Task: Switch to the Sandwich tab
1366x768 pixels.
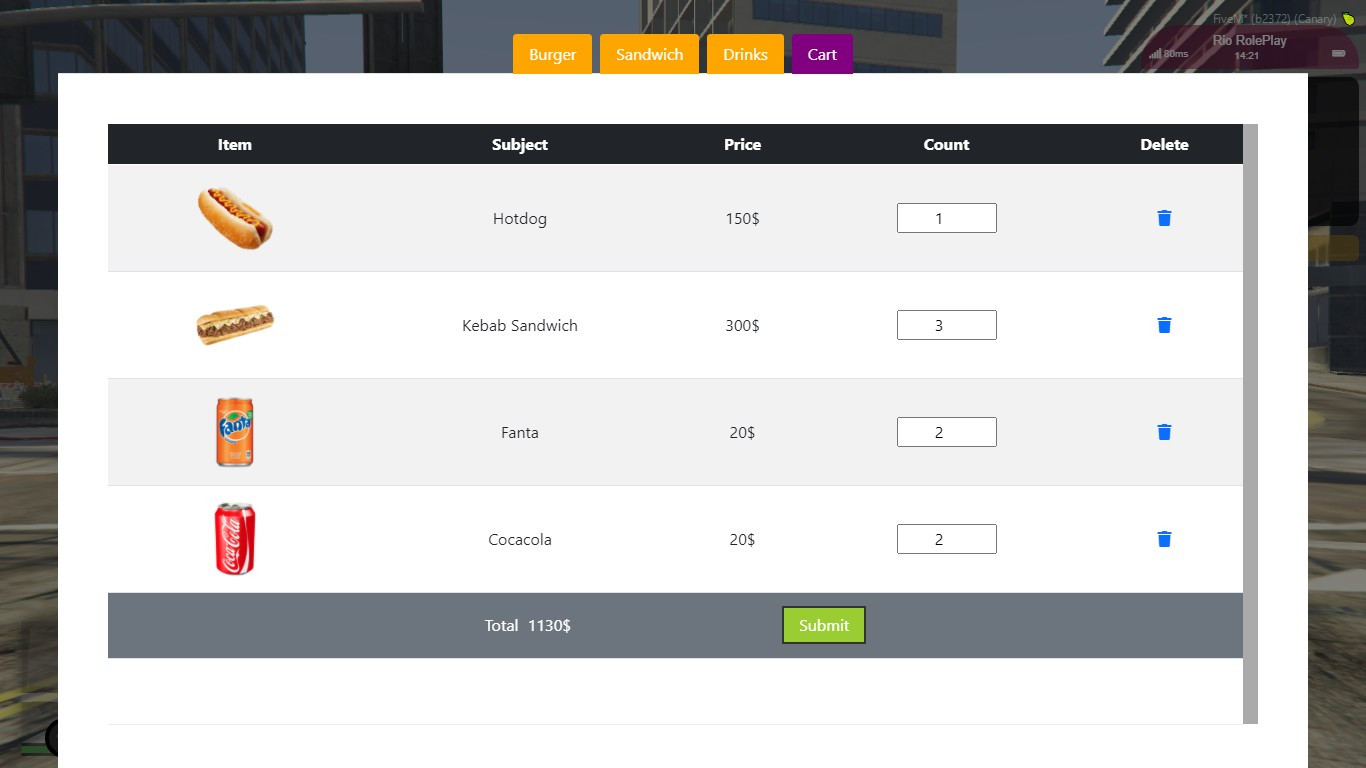Action: click(649, 54)
